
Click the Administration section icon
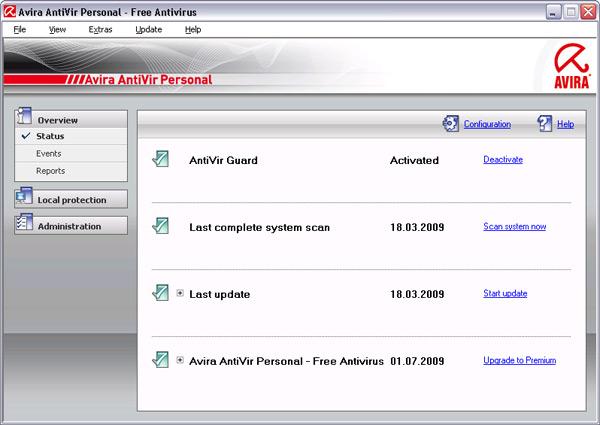click(25, 226)
